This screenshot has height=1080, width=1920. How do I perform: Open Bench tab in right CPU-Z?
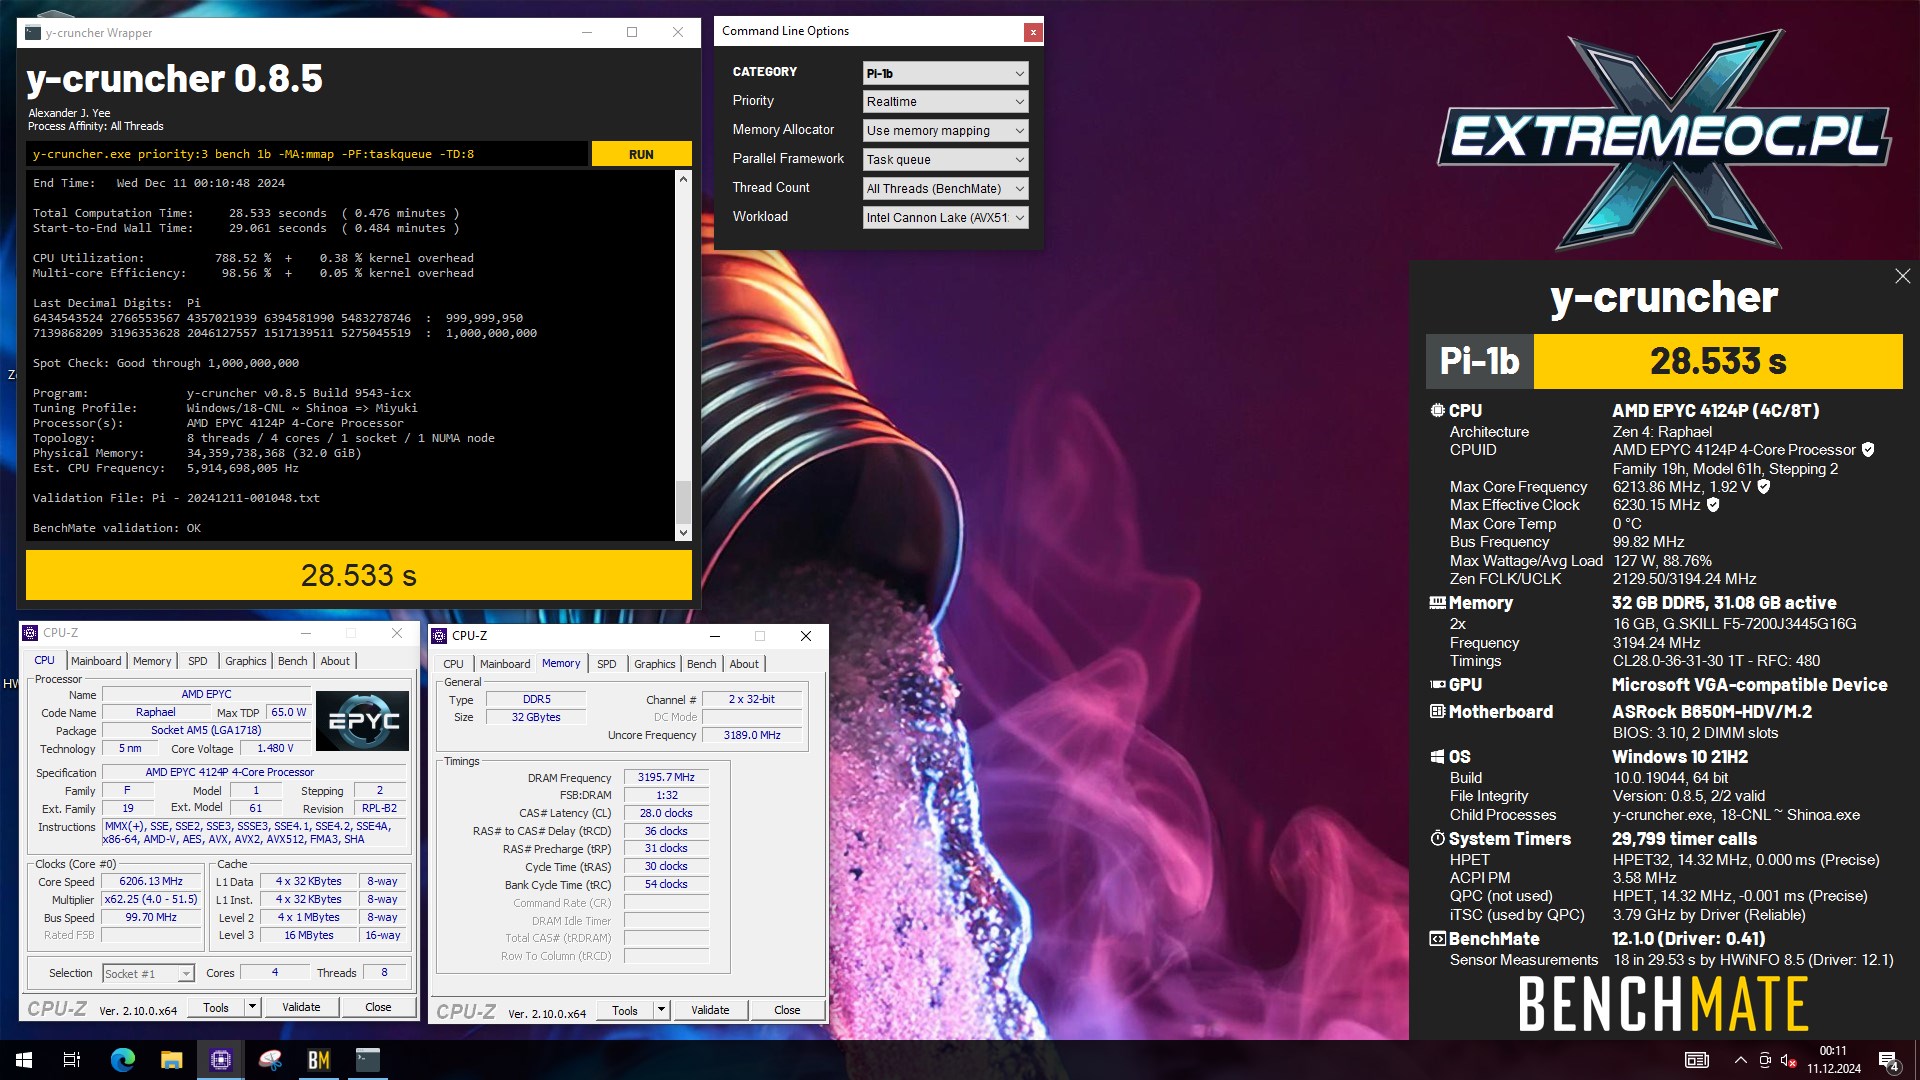[701, 664]
